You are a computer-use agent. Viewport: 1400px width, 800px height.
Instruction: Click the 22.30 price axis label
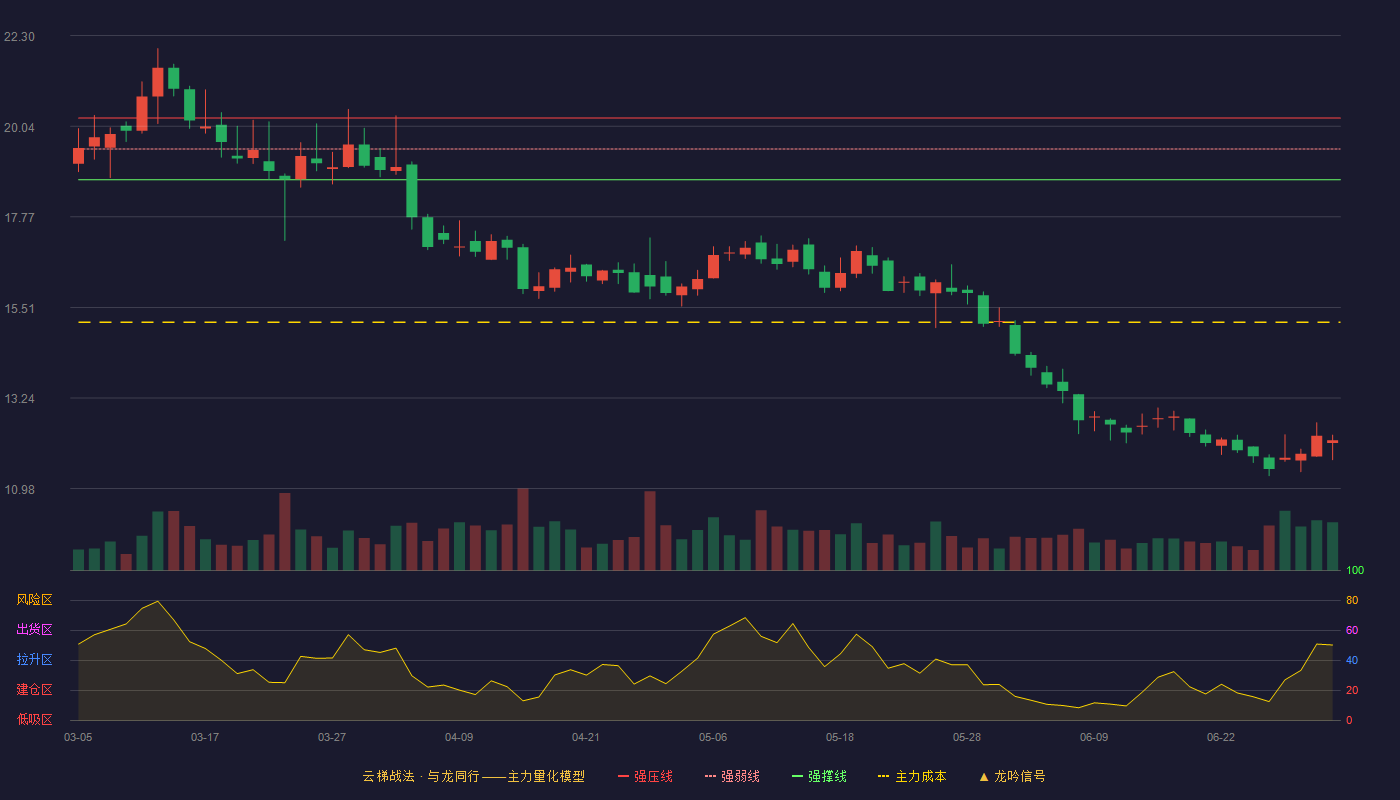coord(19,36)
